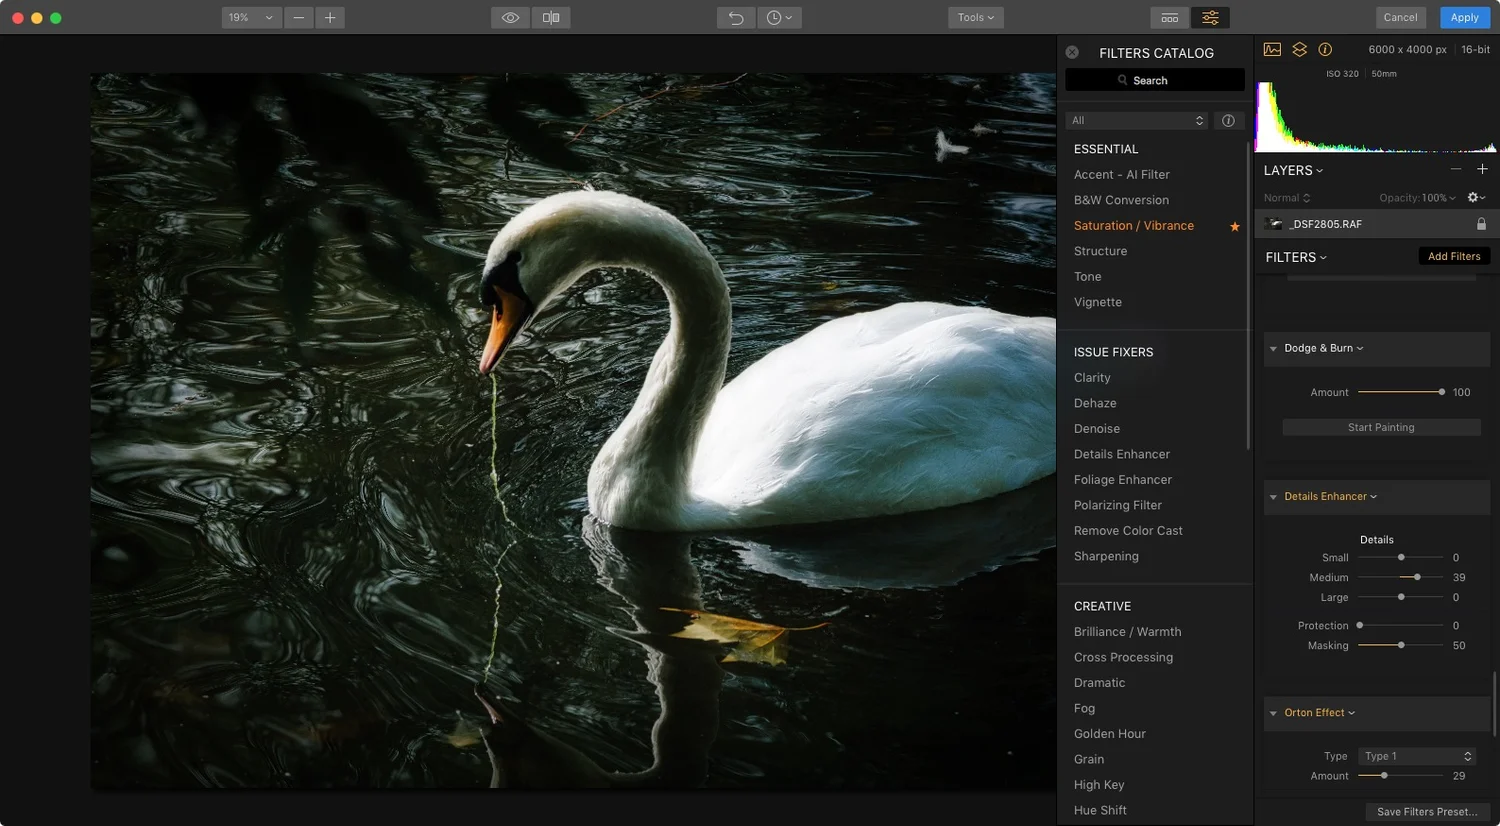Close the Filters Catalog panel
This screenshot has width=1500, height=826.
[1072, 52]
